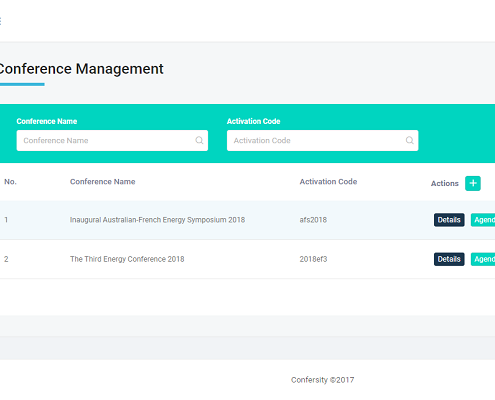This screenshot has height=400, width=495.
Task: Select the Actions column header label
Action: point(445,183)
